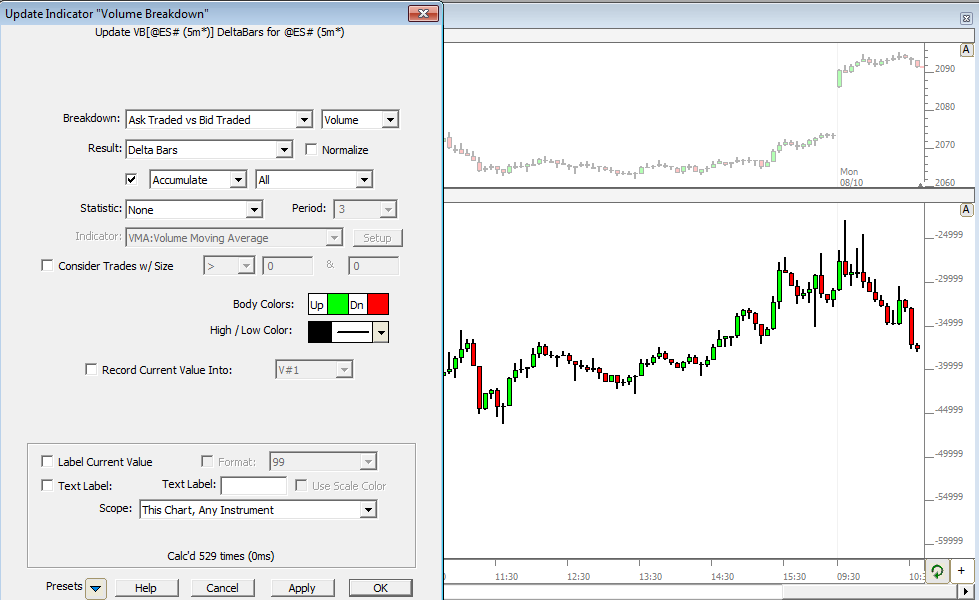This screenshot has width=979, height=600.
Task: Open the Presets arrow menu
Action: [96, 588]
